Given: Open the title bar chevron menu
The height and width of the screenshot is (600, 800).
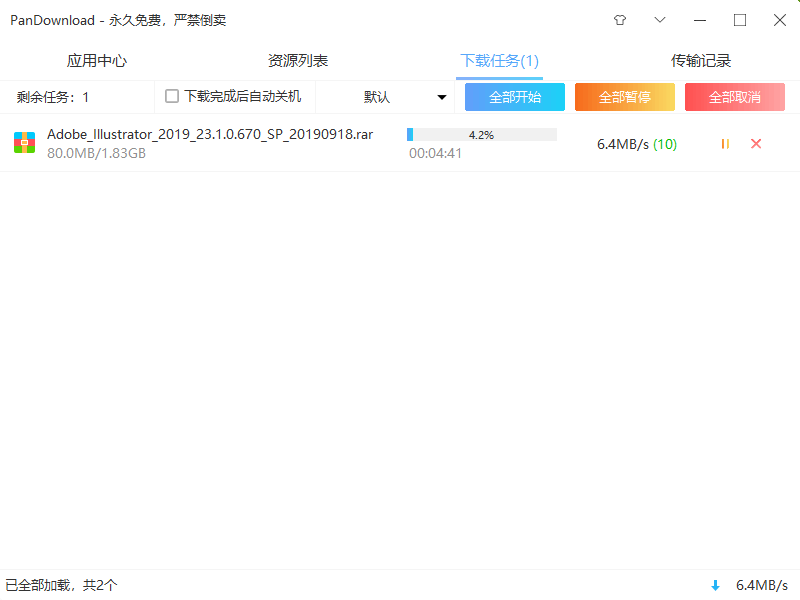Looking at the screenshot, I should 660,20.
